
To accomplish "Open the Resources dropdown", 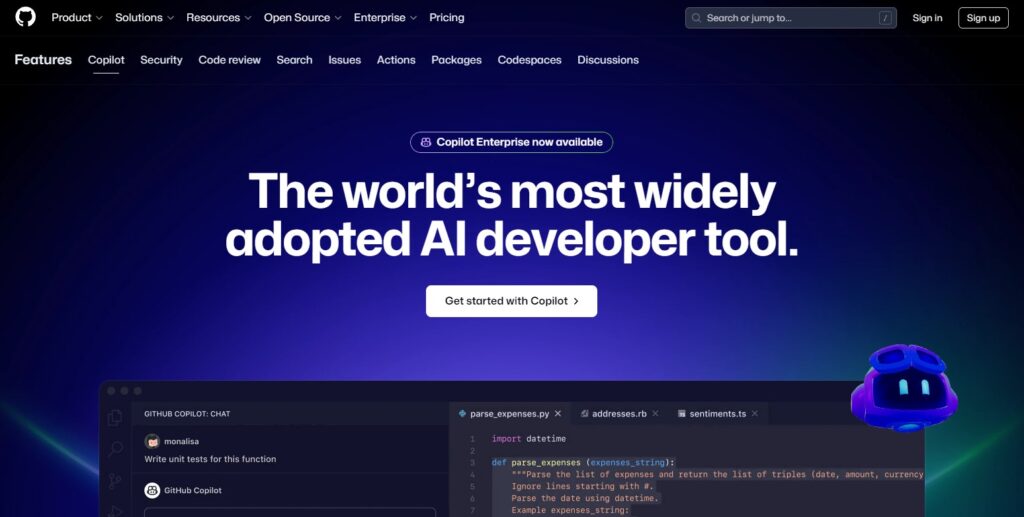I will [x=219, y=18].
